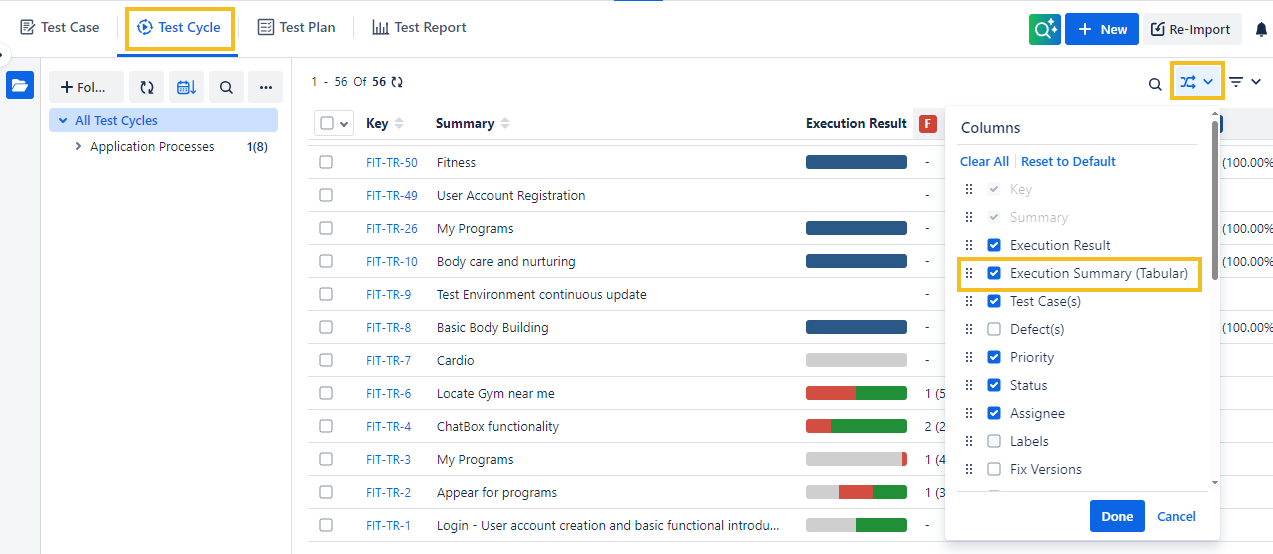1273x554 pixels.
Task: Collapse All Test Cycles tree
Action: tap(61, 121)
